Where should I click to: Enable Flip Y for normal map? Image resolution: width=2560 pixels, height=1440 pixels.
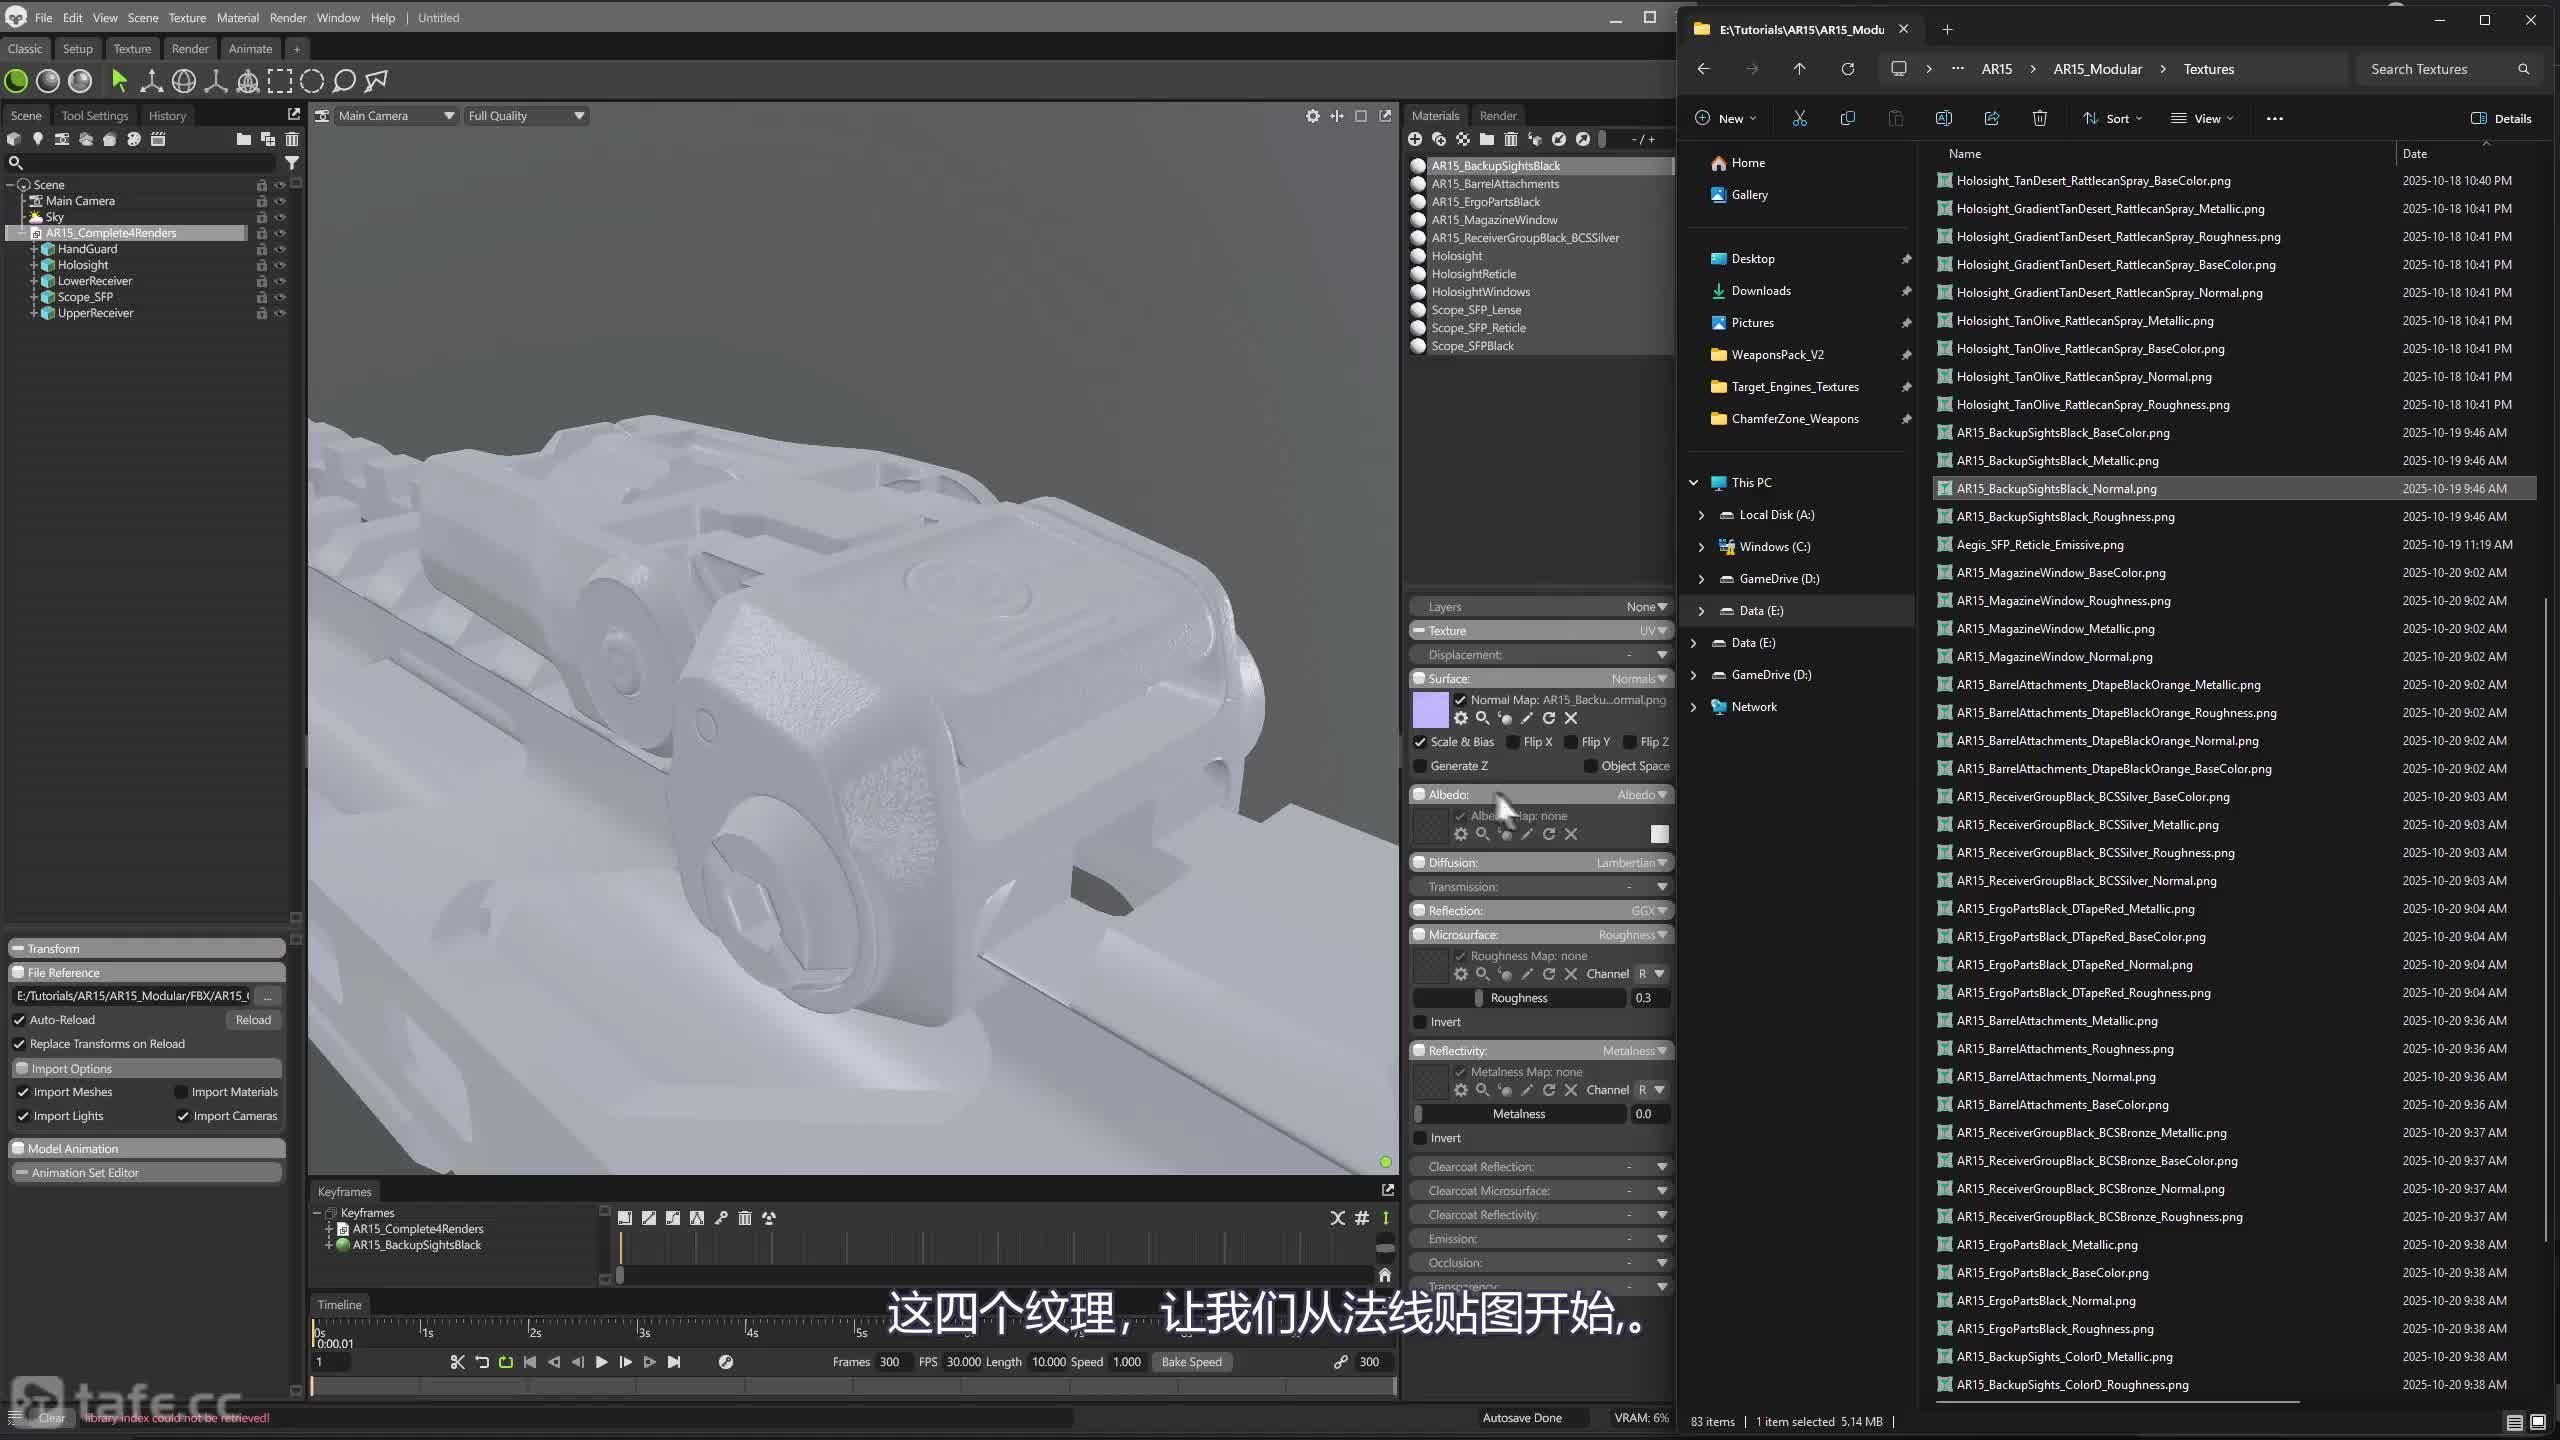coord(1571,742)
